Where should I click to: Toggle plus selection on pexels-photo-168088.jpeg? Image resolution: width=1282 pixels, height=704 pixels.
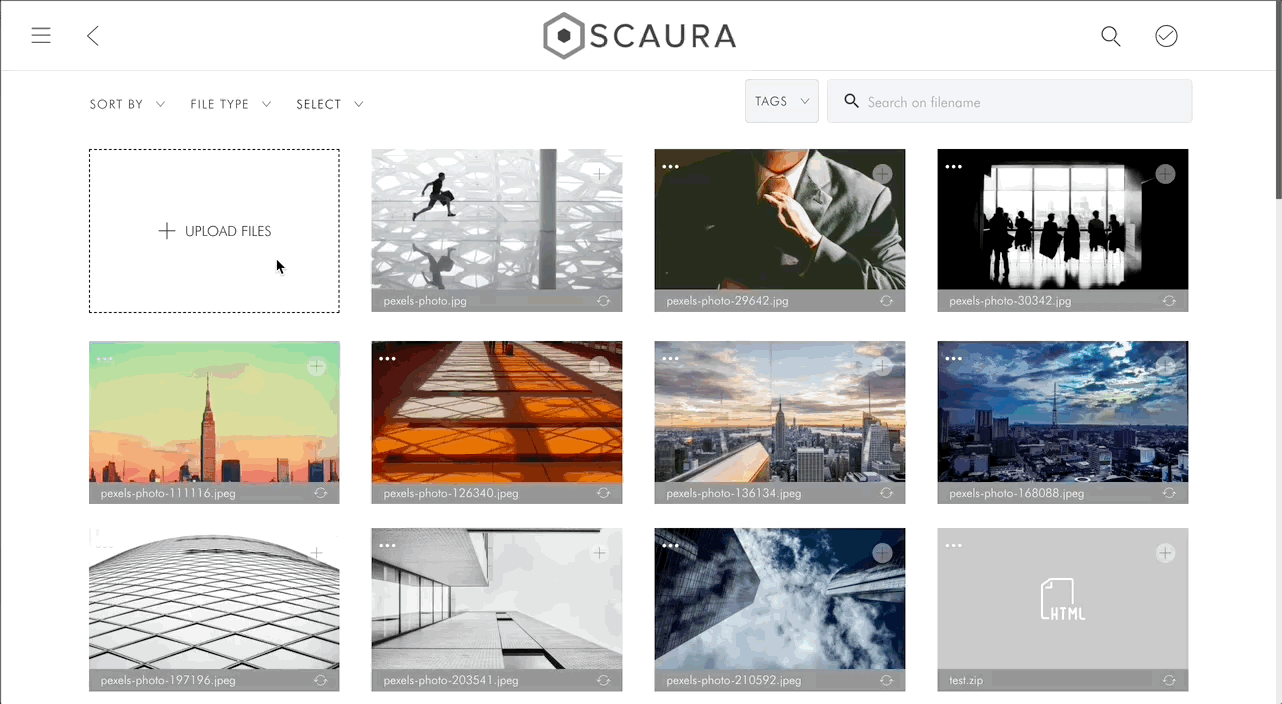click(x=1165, y=367)
